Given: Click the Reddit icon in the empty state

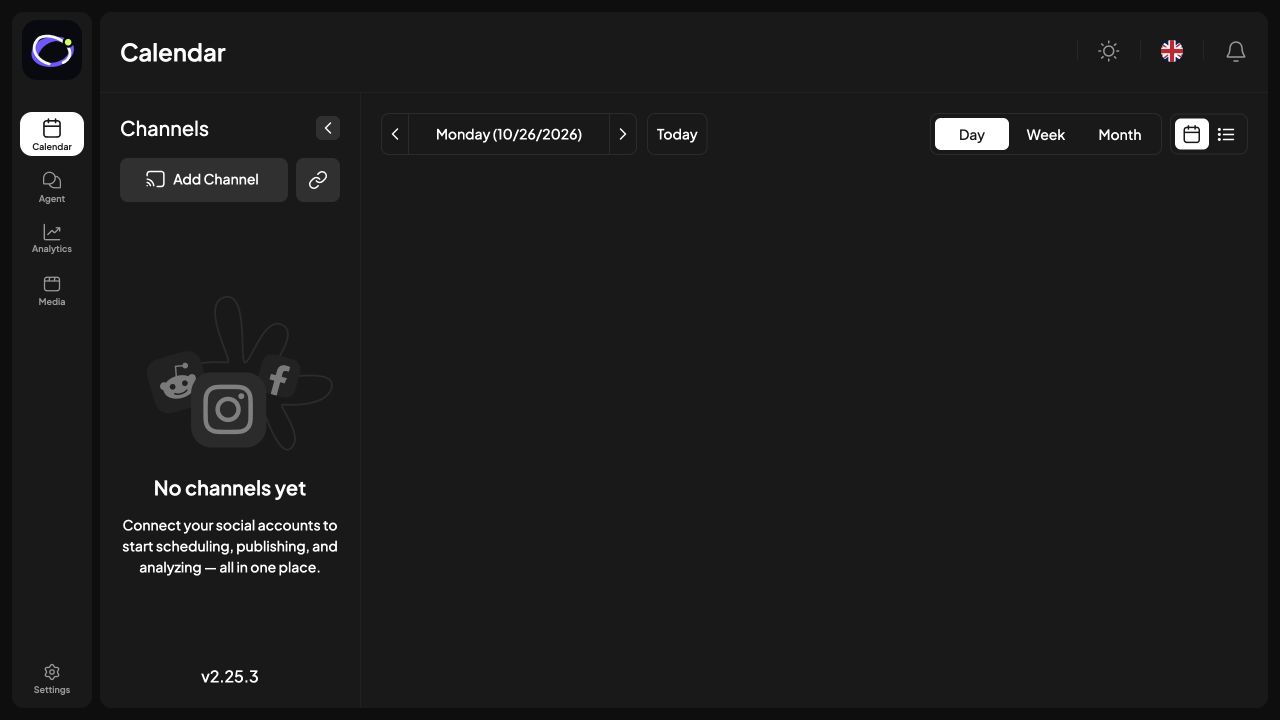Looking at the screenshot, I should [x=177, y=382].
